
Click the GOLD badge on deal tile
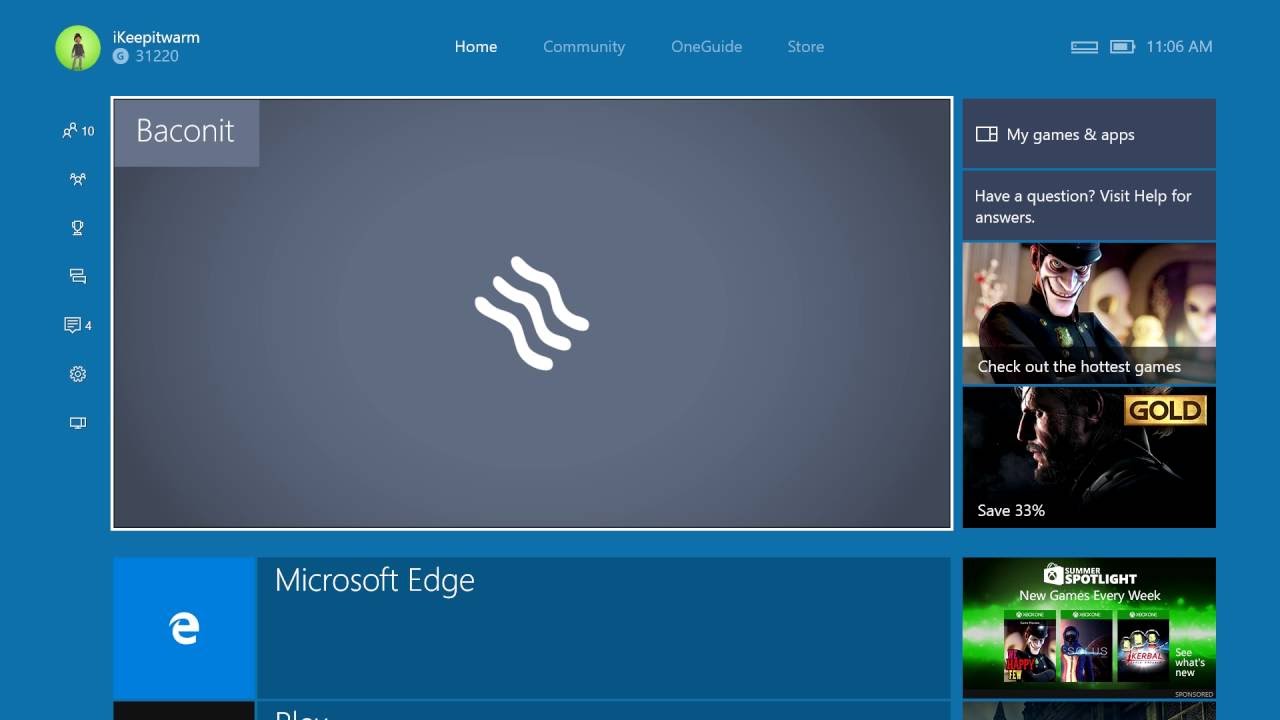pyautogui.click(x=1166, y=410)
